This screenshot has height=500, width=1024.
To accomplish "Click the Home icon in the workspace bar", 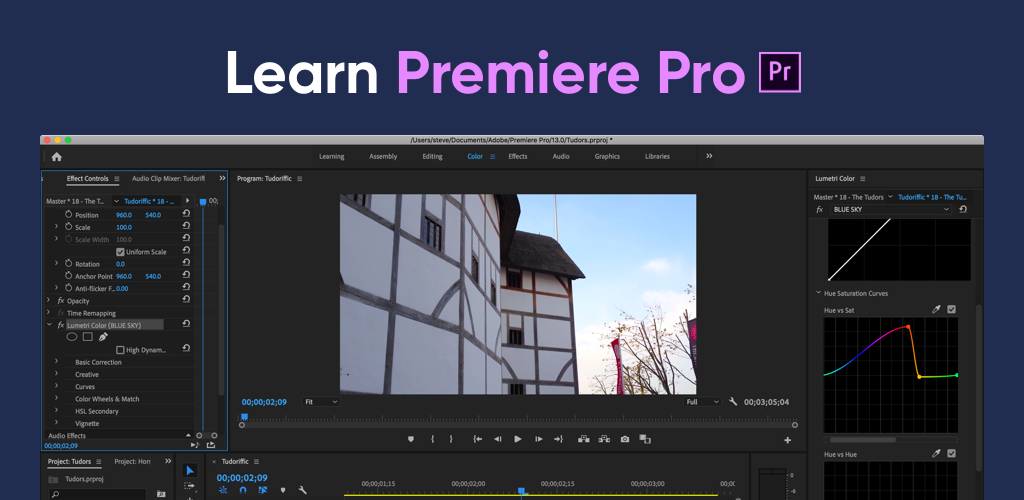I will point(56,157).
